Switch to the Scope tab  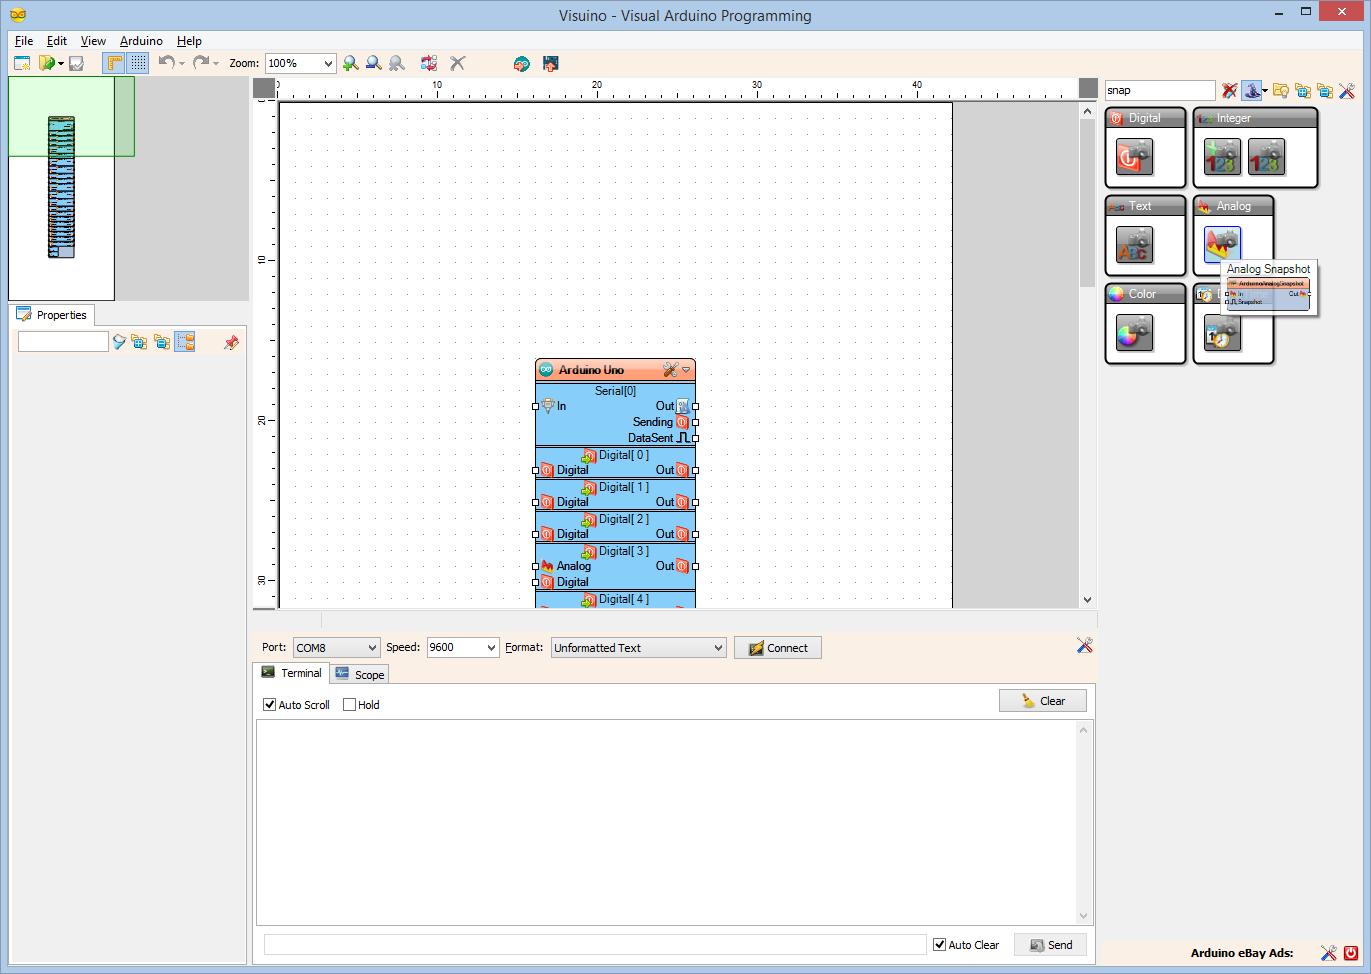tap(359, 673)
